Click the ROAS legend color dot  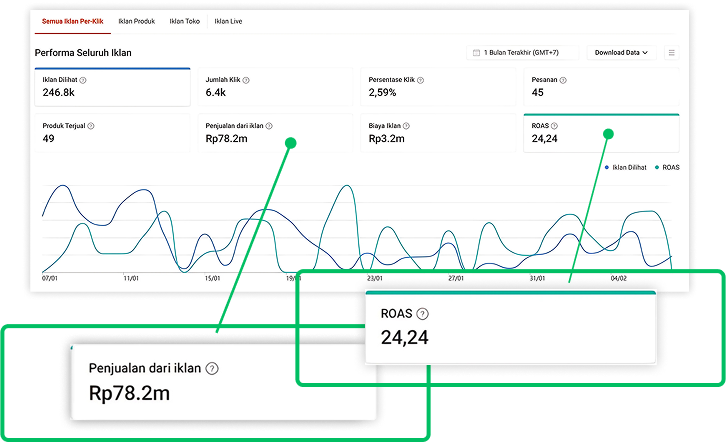pos(657,167)
